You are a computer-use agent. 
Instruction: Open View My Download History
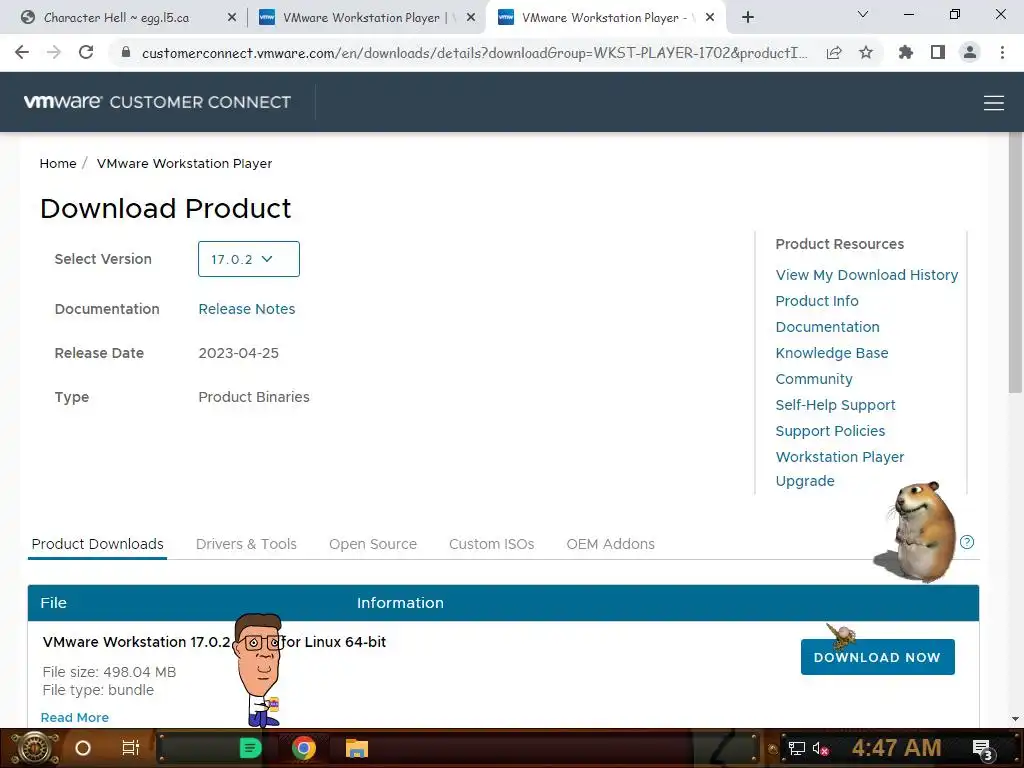pos(867,275)
